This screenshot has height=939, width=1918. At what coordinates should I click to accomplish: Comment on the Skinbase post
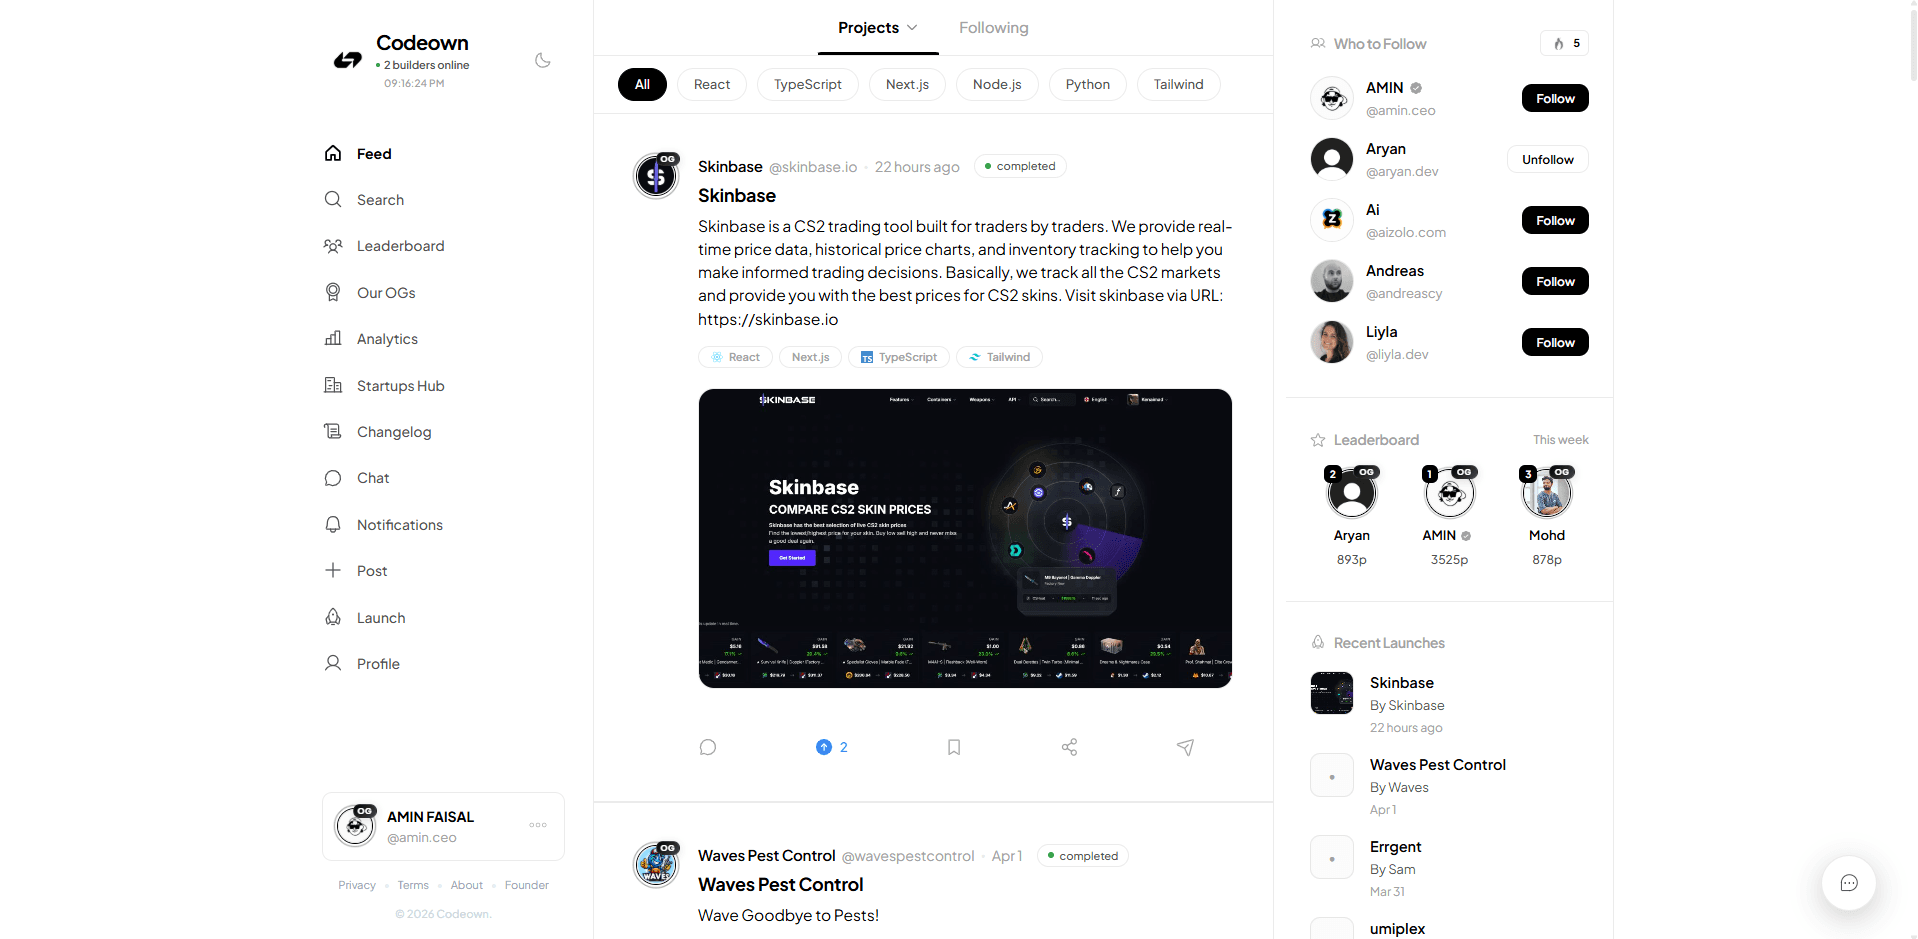tap(708, 747)
